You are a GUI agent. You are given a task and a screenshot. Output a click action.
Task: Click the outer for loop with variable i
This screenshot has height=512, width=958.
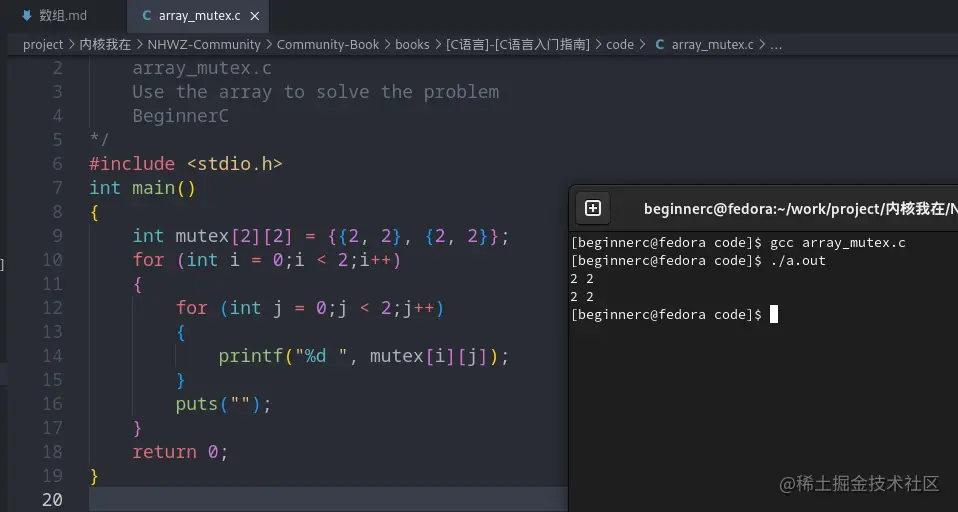(x=267, y=260)
